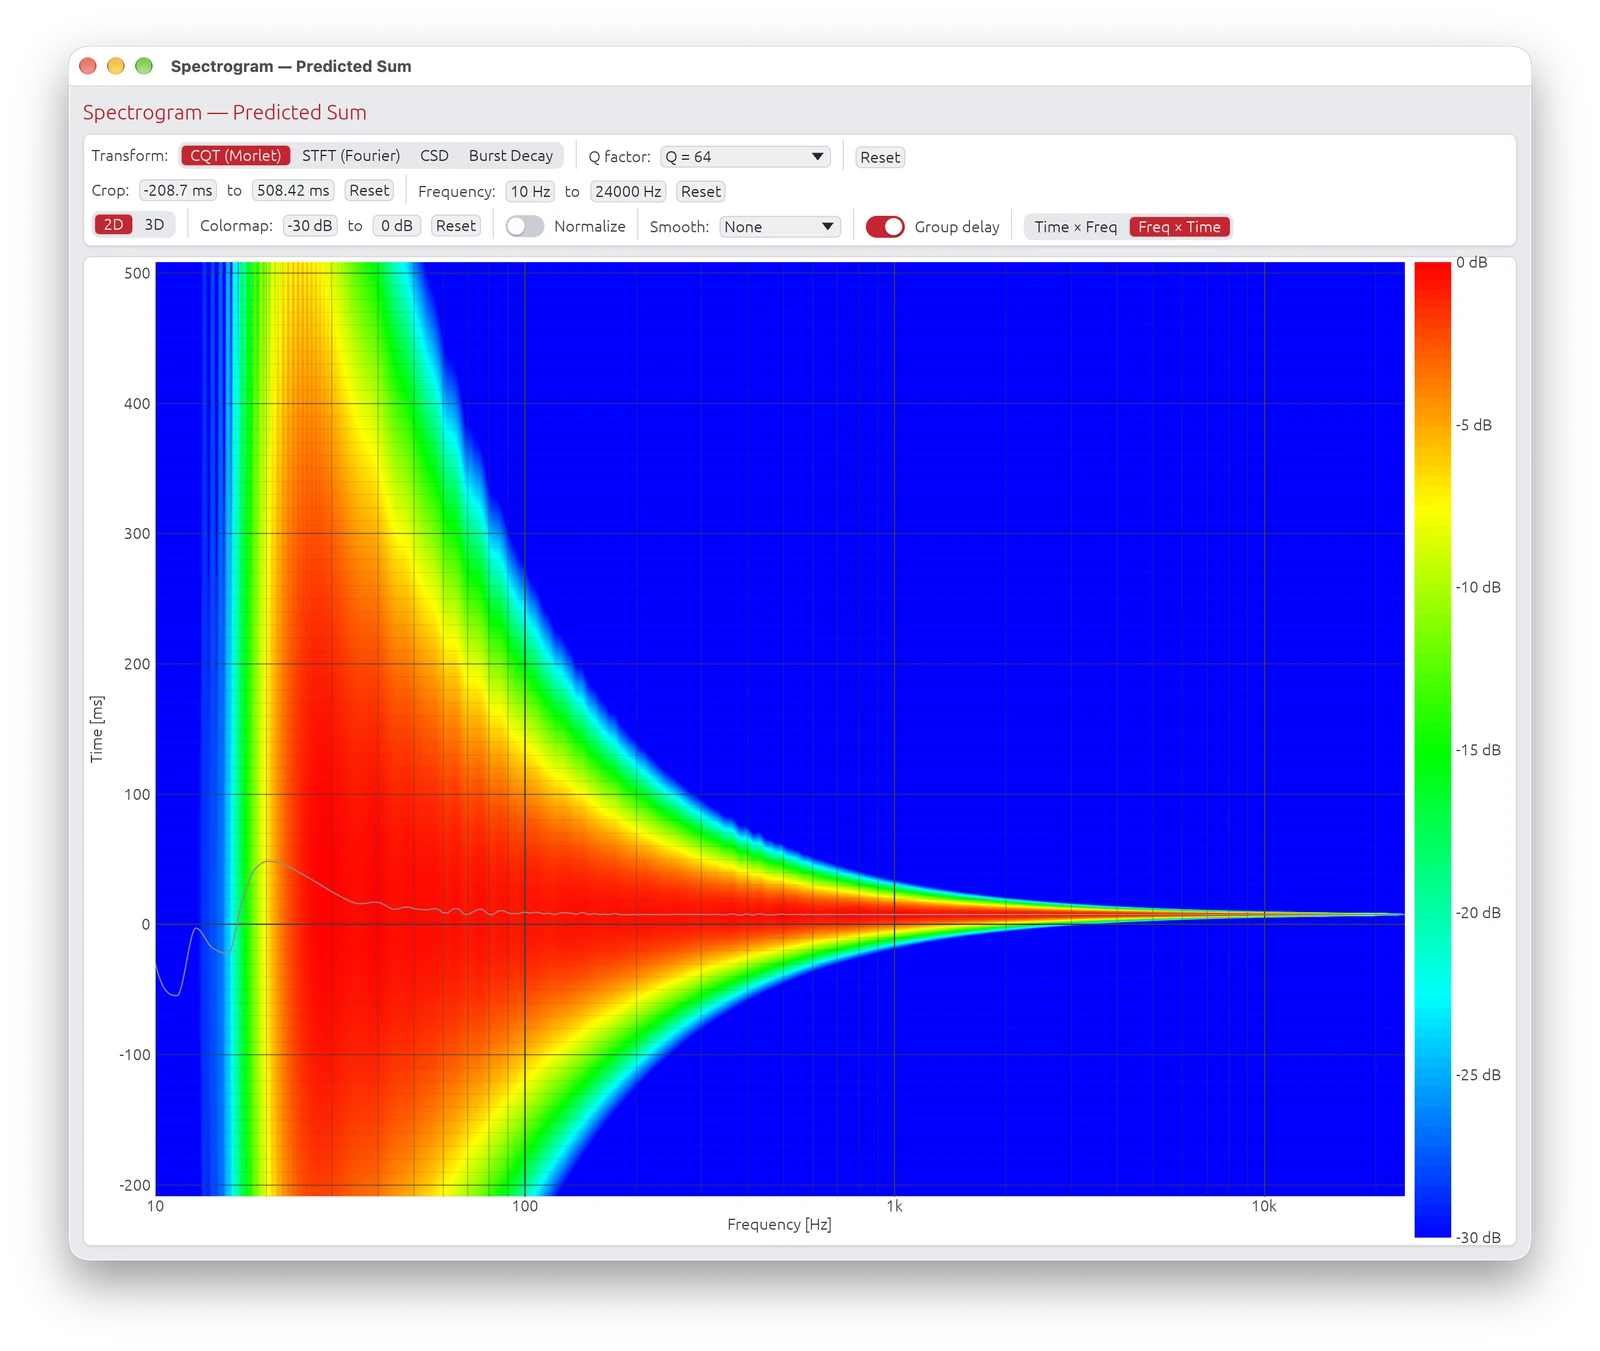
Task: Switch to STFT (Fourier) transform
Action: 351,156
